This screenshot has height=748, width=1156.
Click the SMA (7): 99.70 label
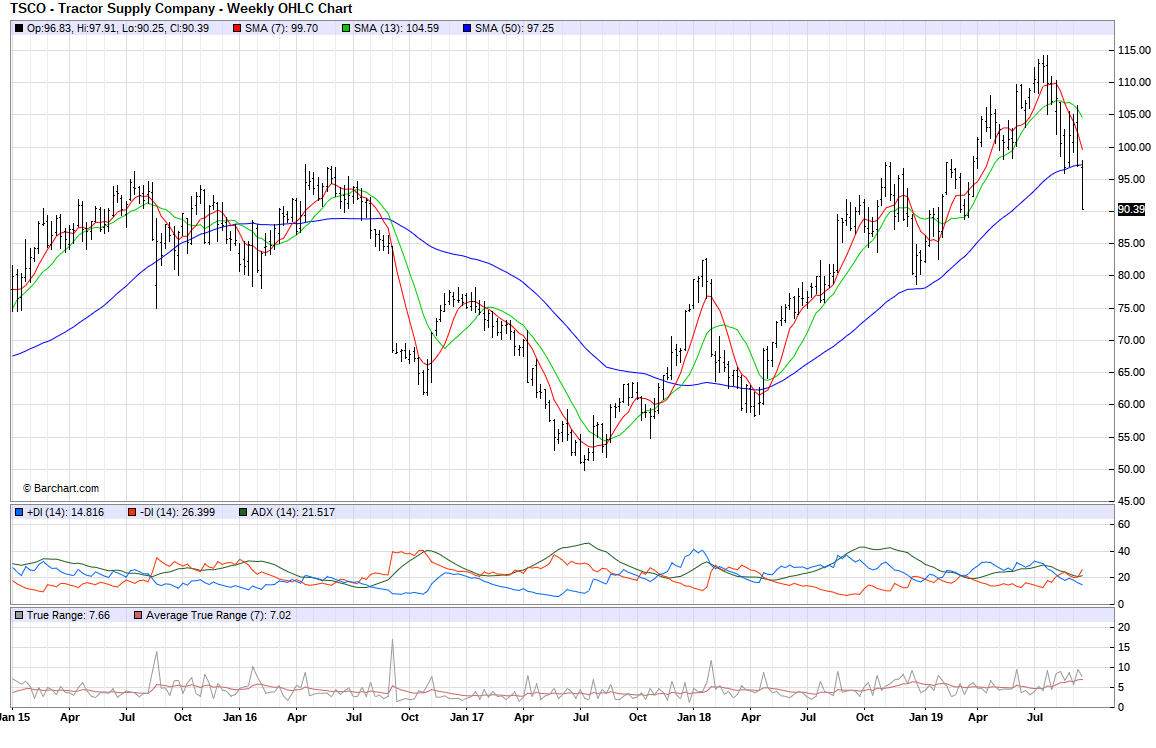click(282, 28)
